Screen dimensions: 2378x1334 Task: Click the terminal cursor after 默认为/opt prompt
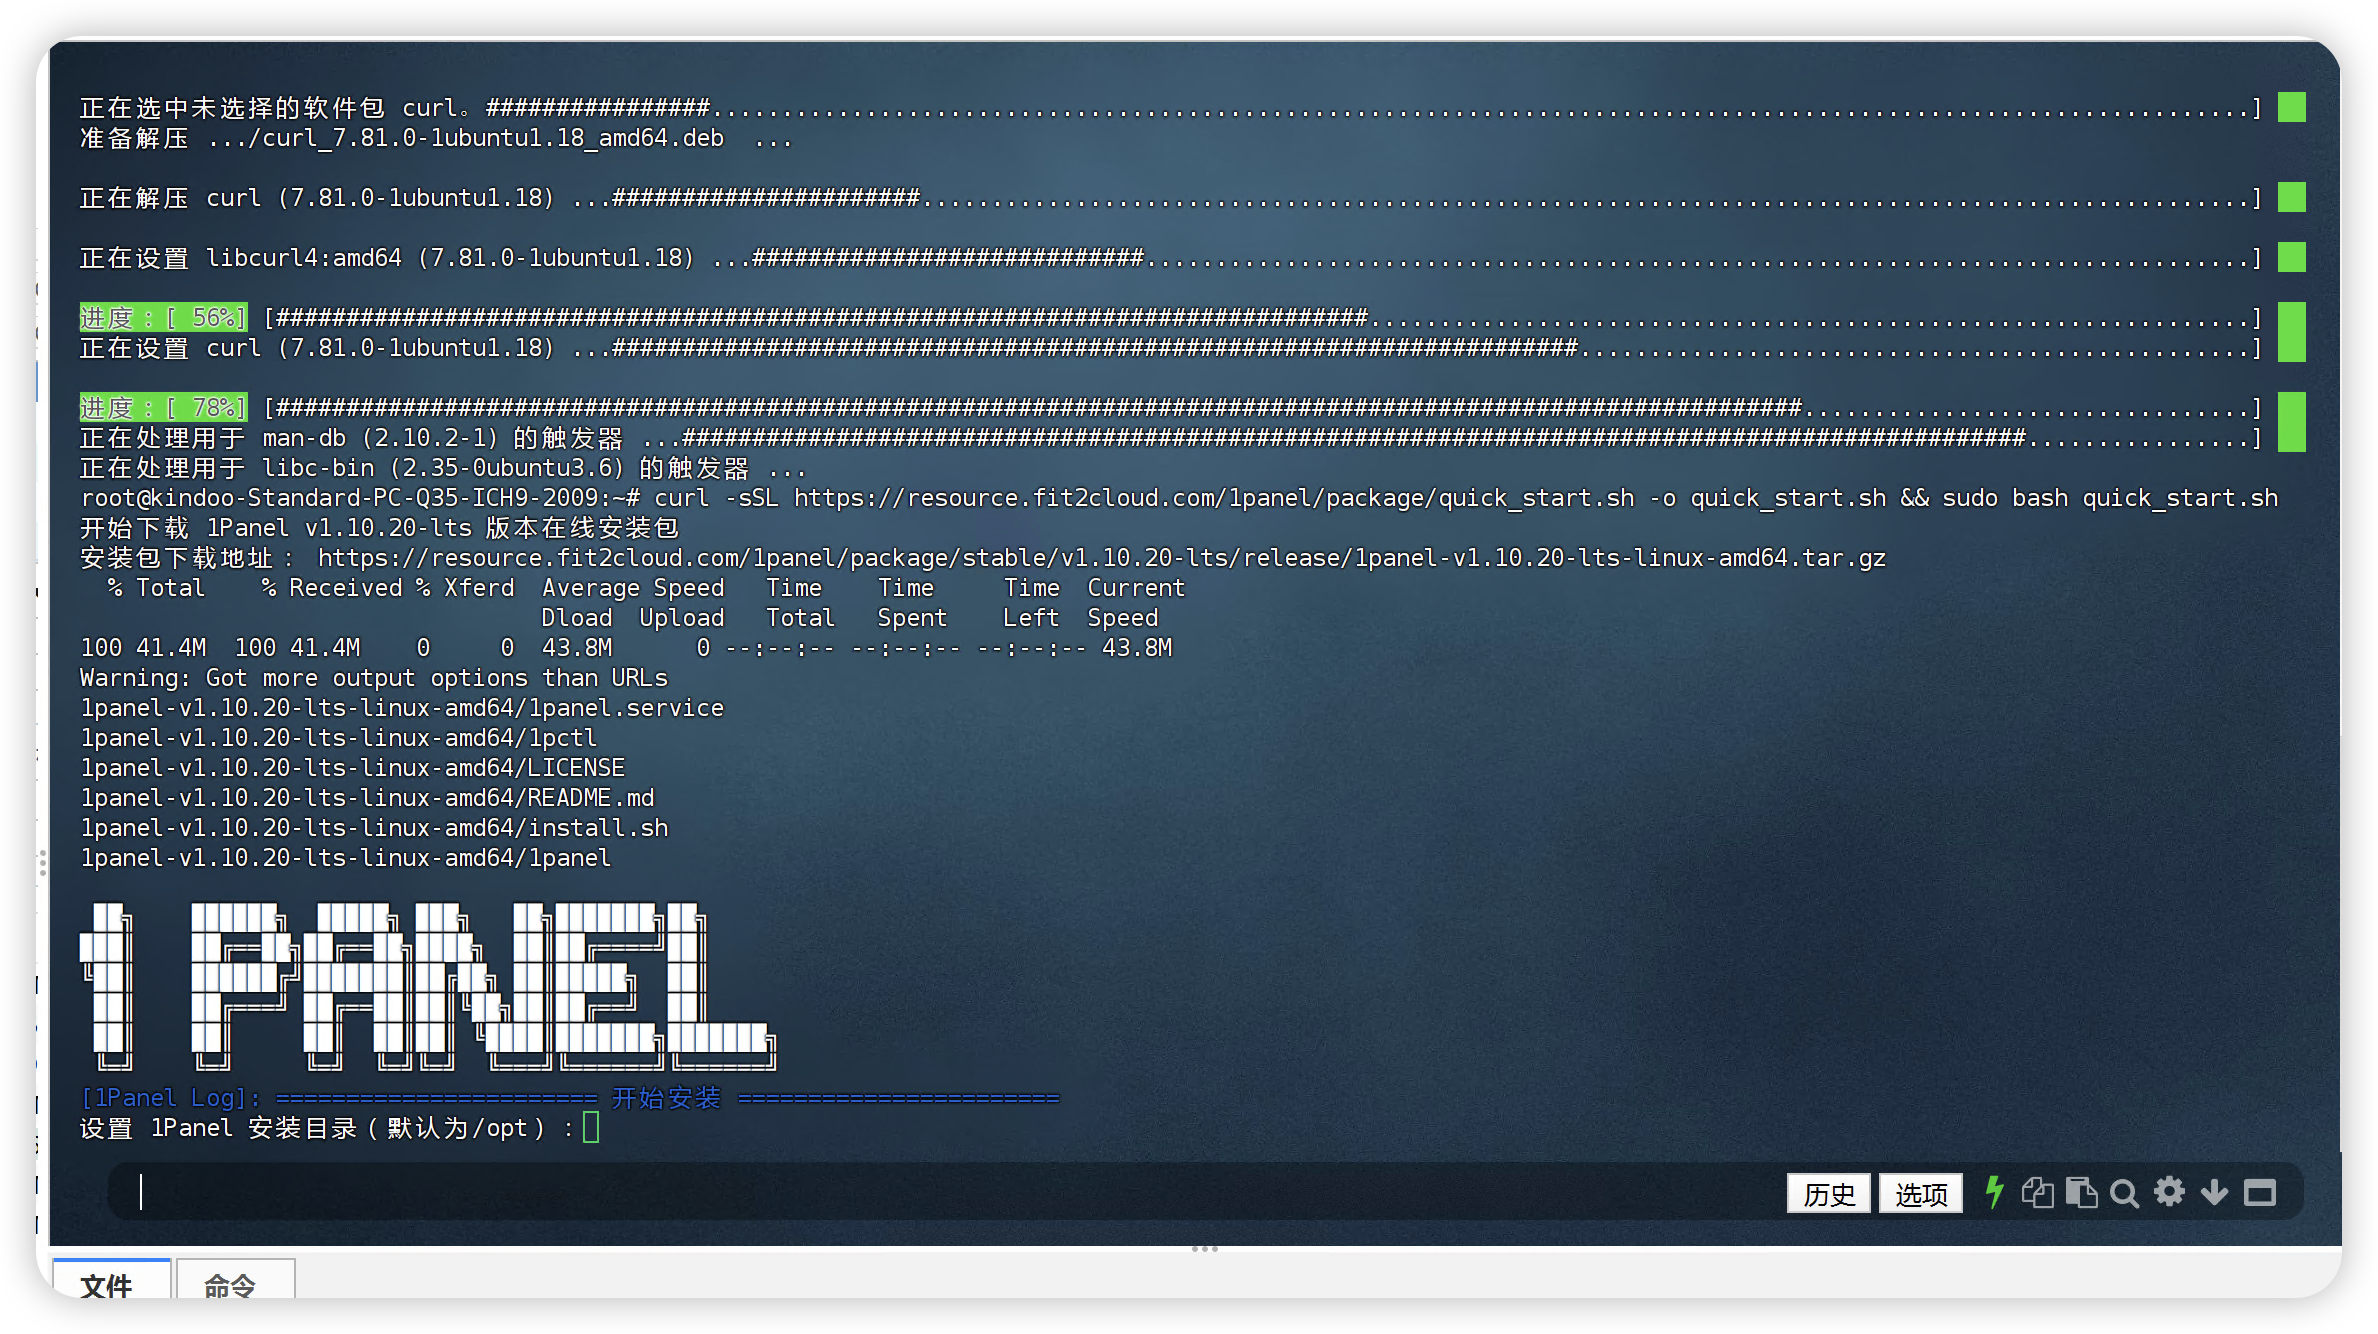click(x=591, y=1128)
